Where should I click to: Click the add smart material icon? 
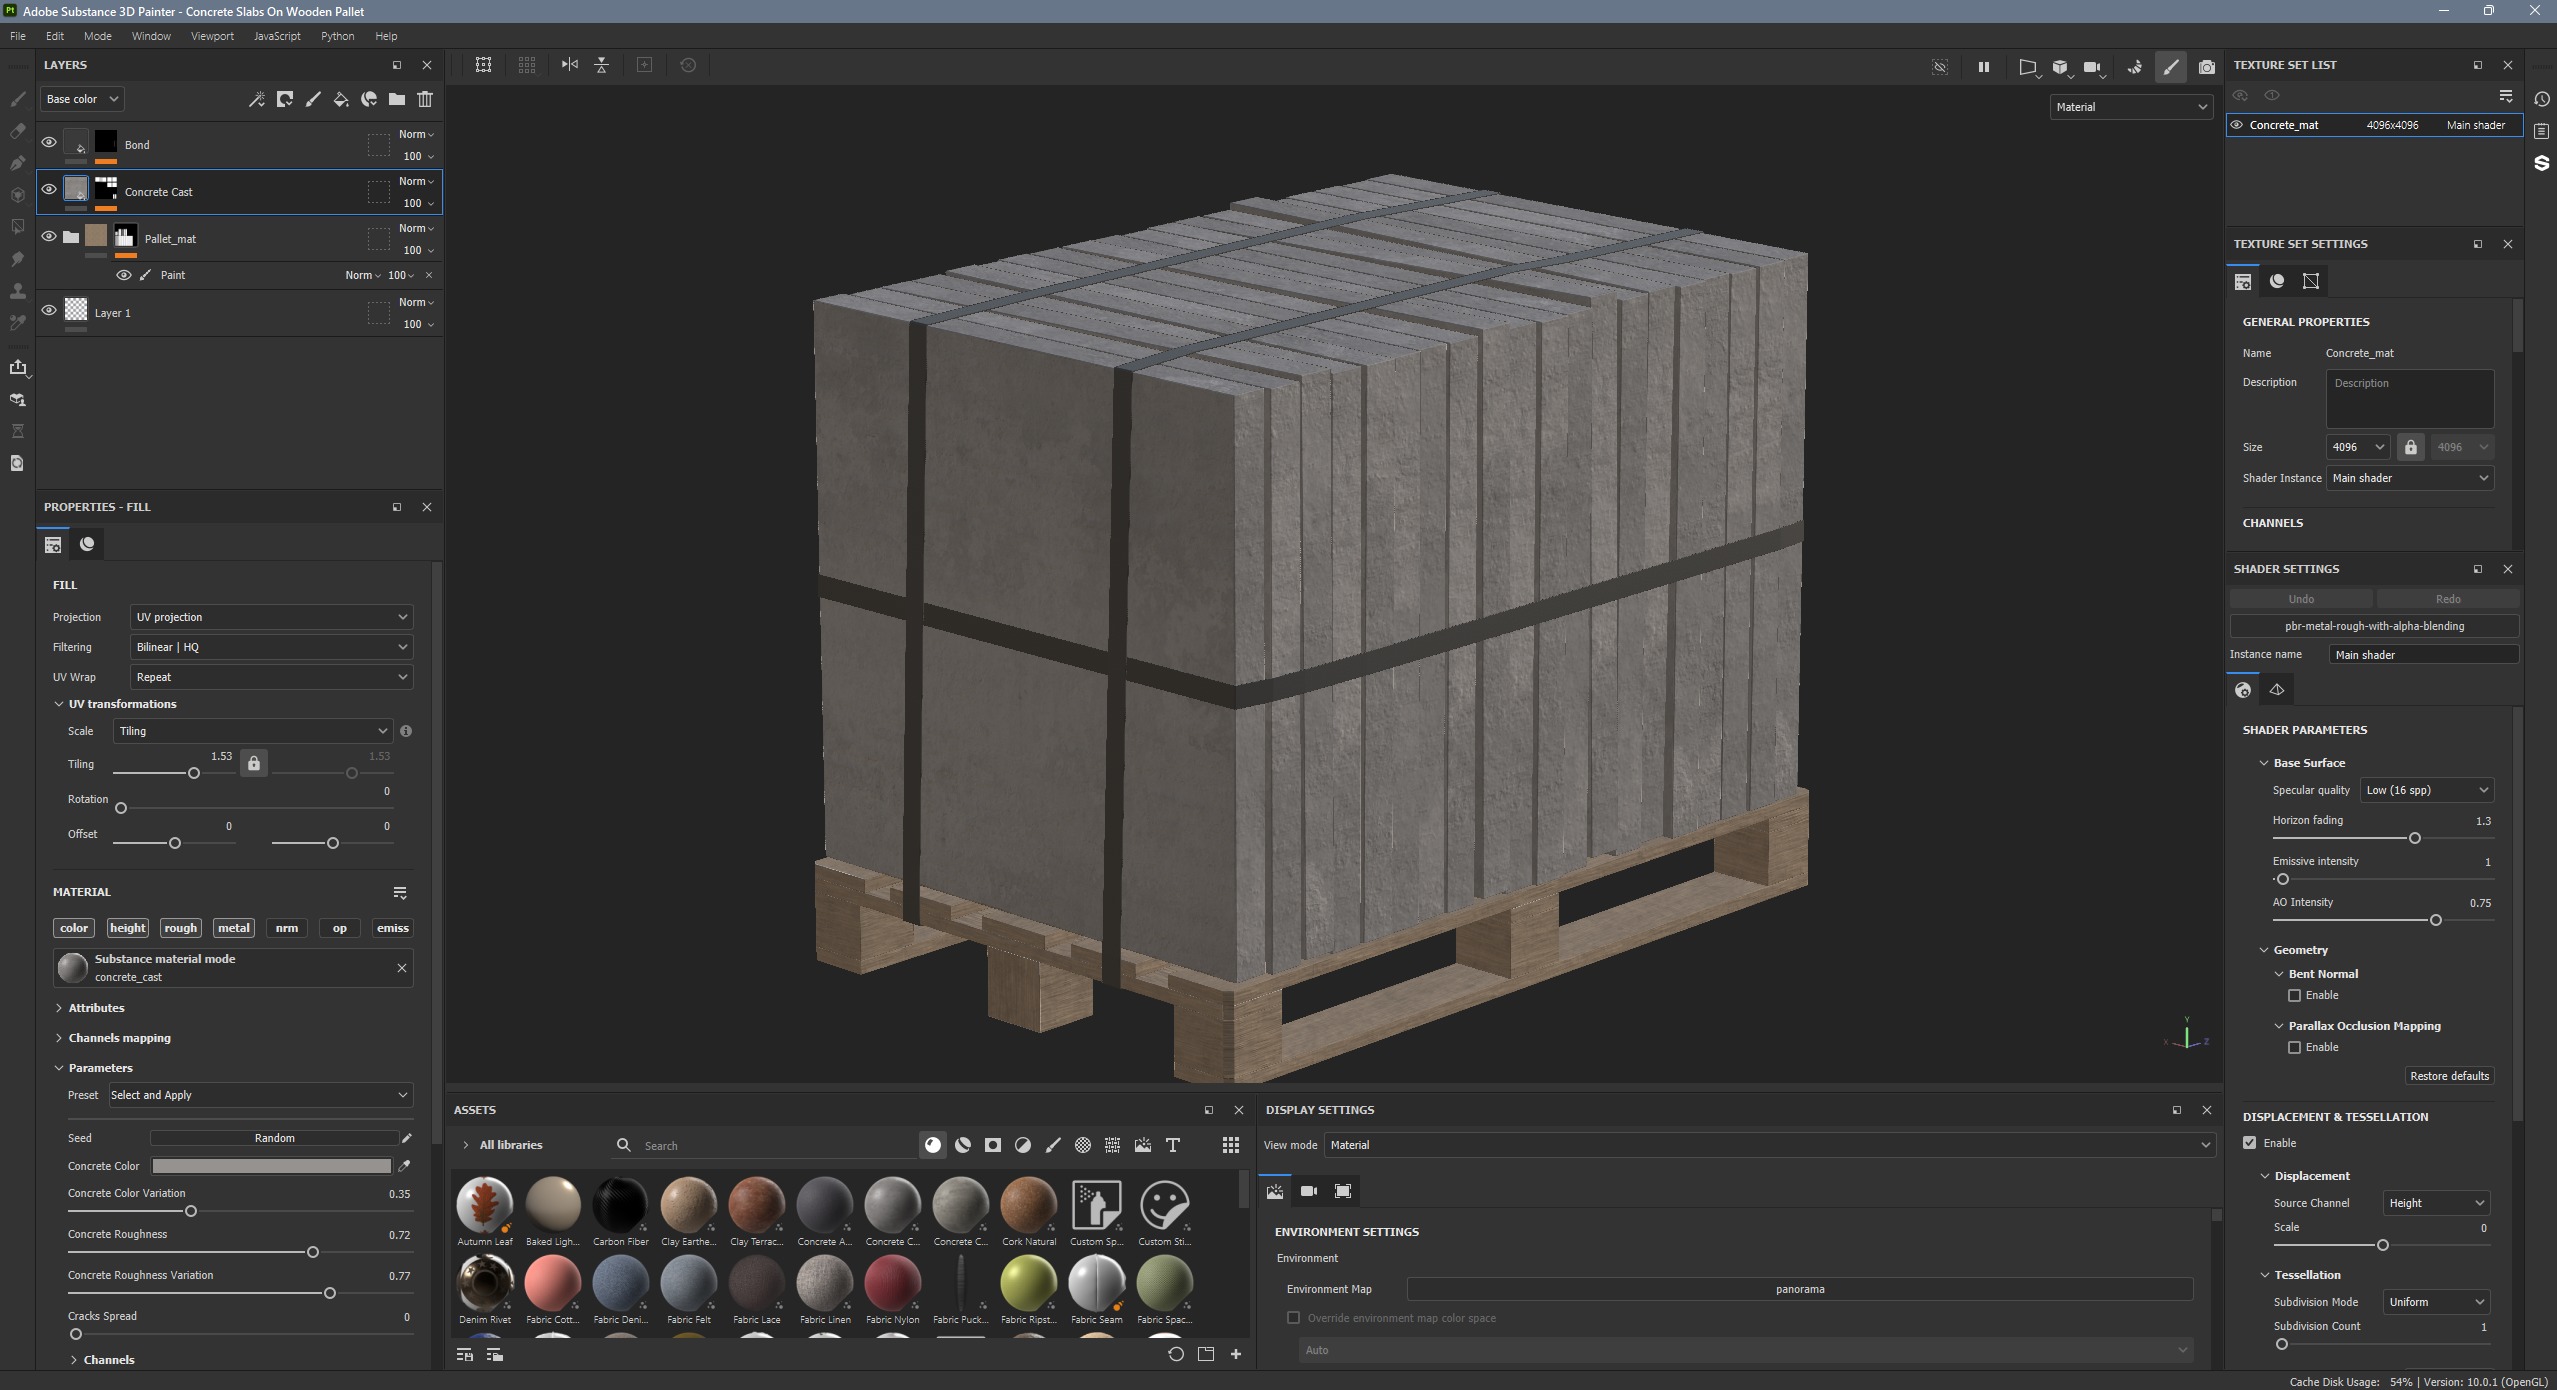pos(369,99)
